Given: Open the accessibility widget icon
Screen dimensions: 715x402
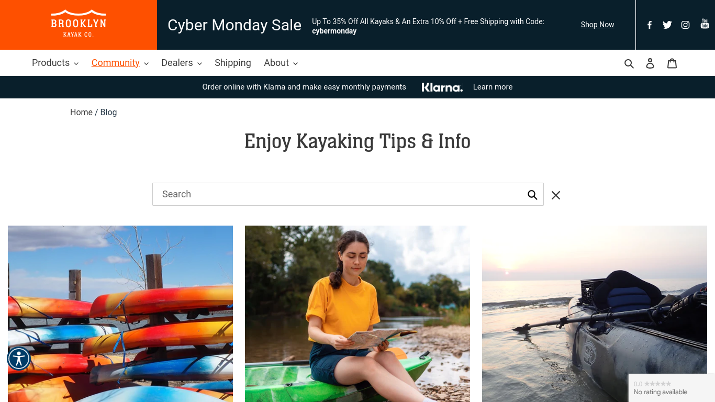Looking at the screenshot, I should pos(19,358).
